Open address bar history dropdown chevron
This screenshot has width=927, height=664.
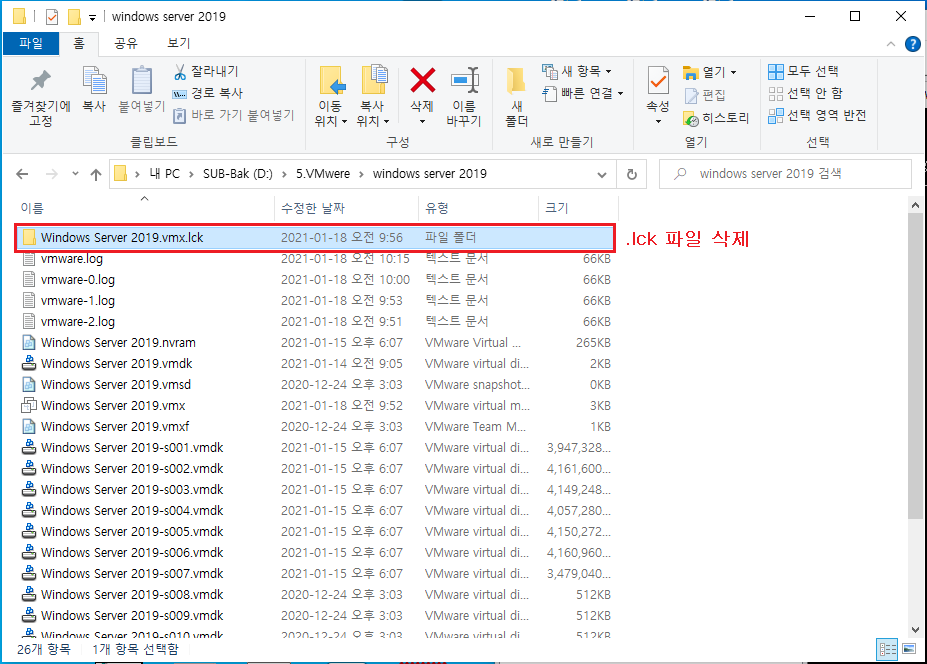click(602, 174)
